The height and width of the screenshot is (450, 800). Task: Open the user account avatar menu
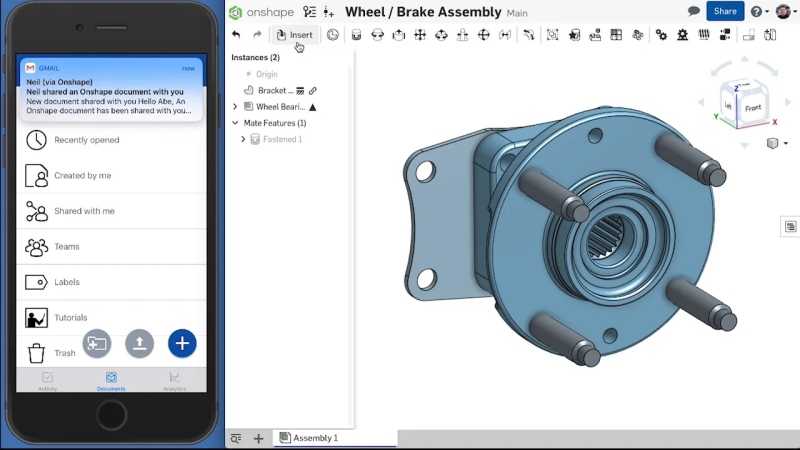tap(785, 11)
